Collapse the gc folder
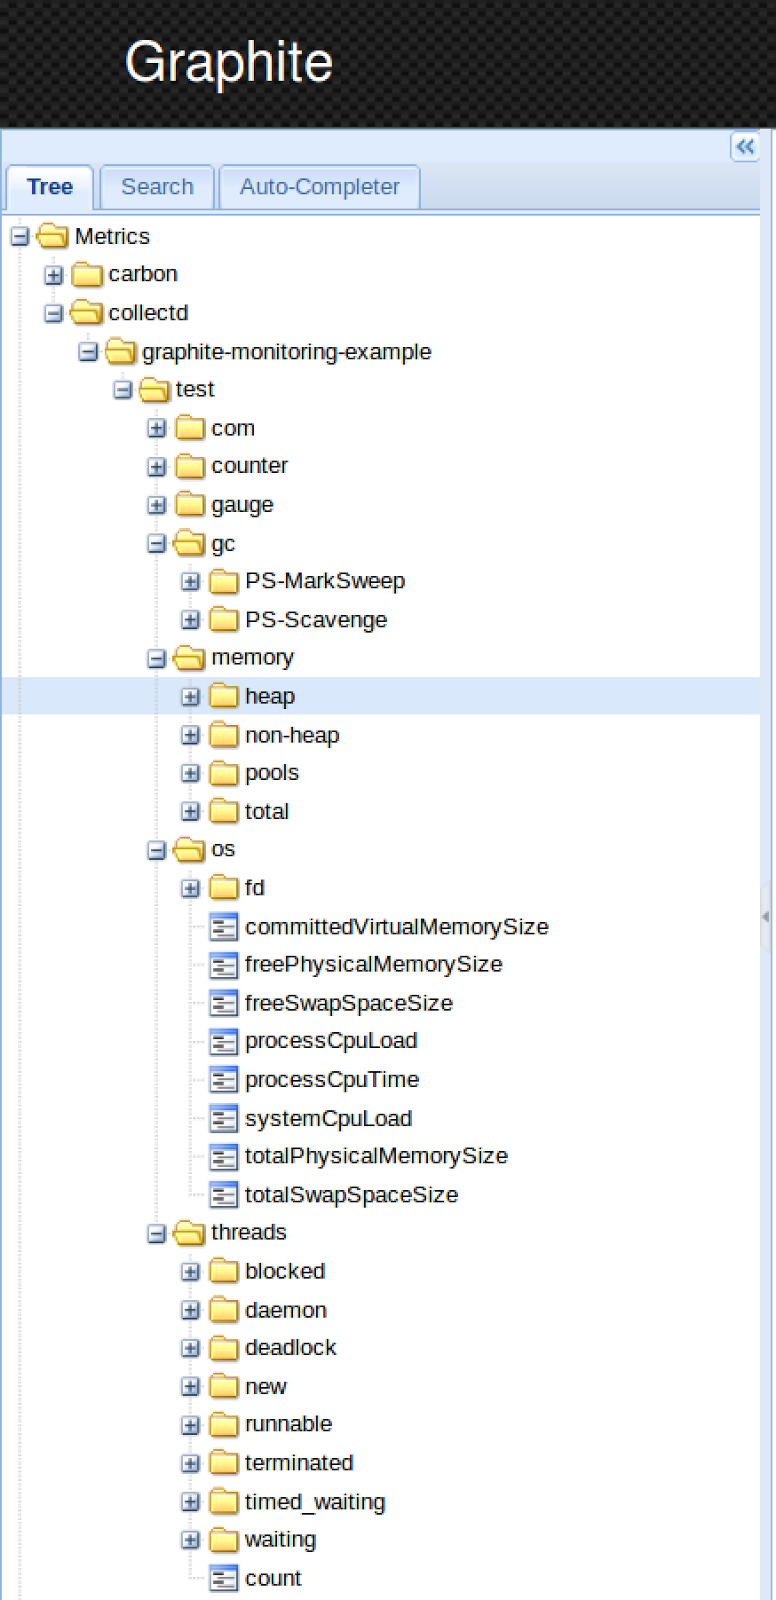 pyautogui.click(x=157, y=544)
